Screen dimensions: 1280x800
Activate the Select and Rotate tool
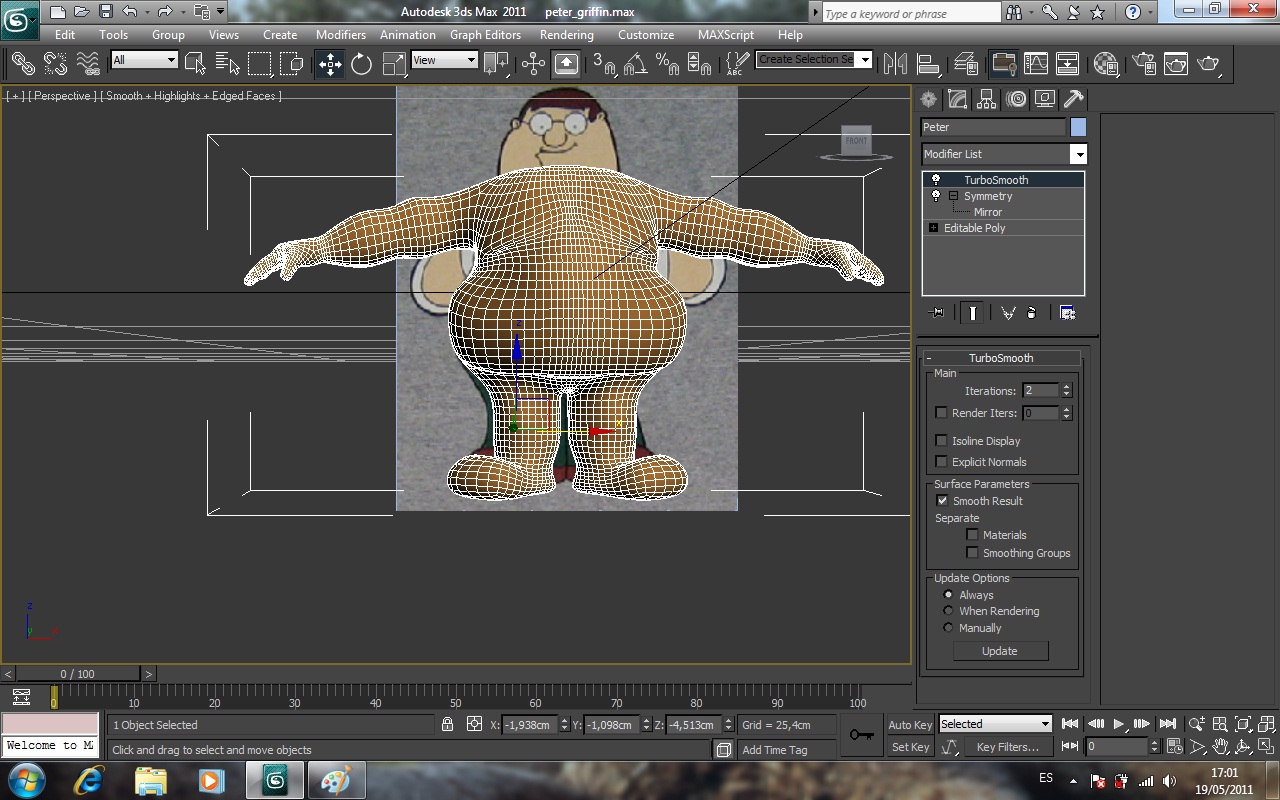(x=362, y=63)
